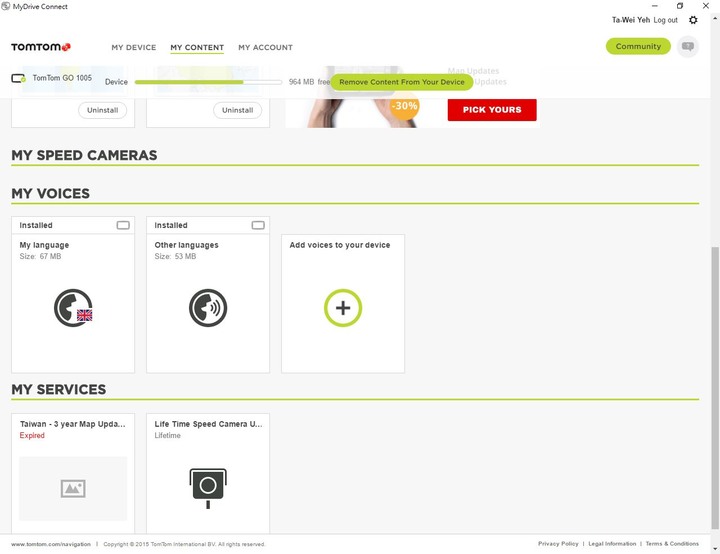This screenshot has width=720, height=554.
Task: Click the TomTom GO 1005 device icon
Action: pos(18,78)
